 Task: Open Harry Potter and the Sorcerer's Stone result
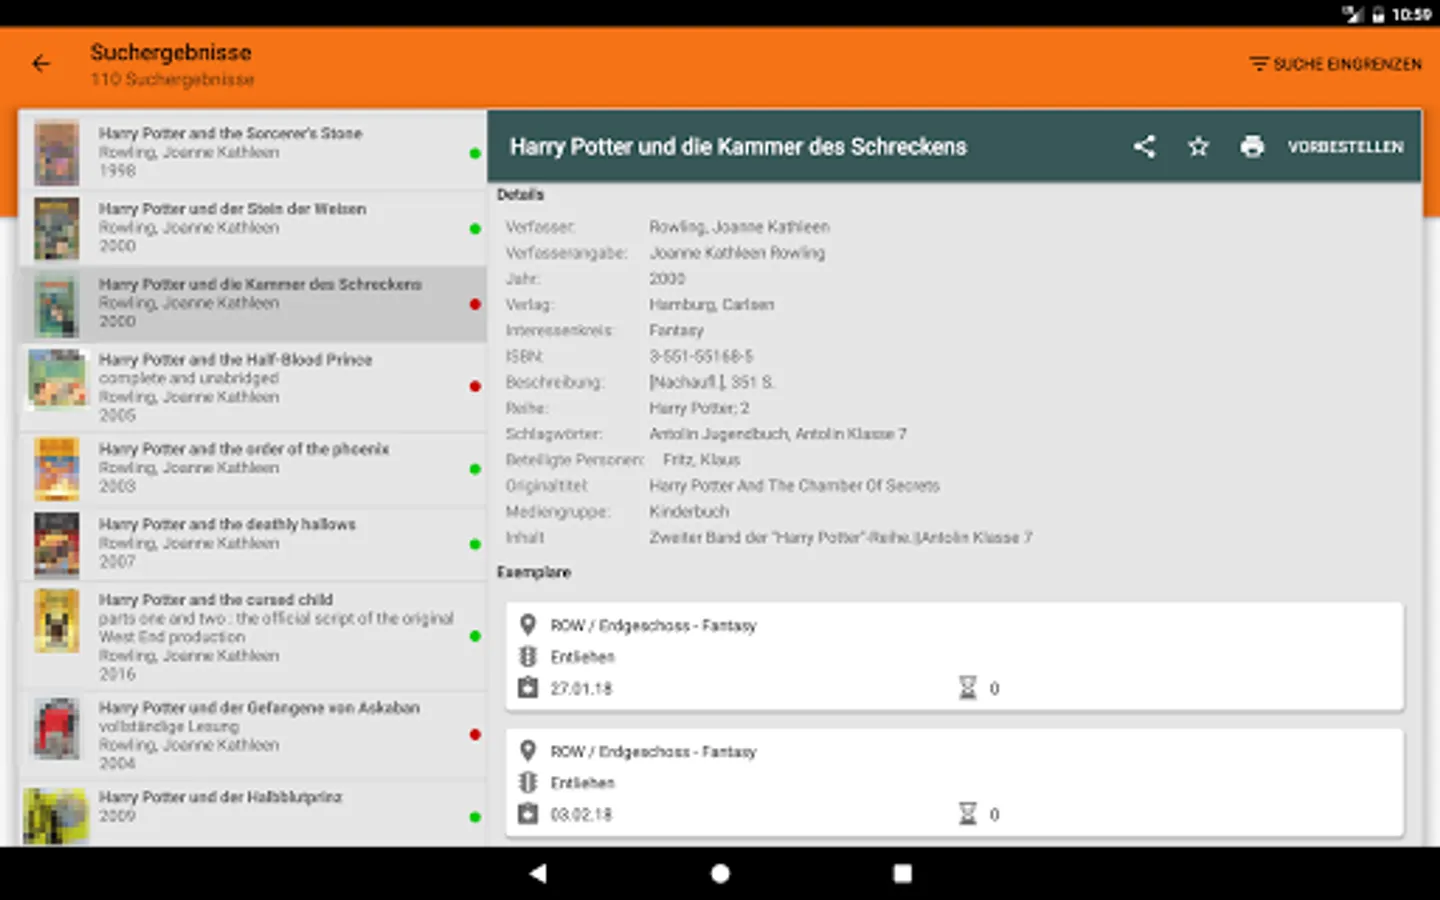coord(253,152)
